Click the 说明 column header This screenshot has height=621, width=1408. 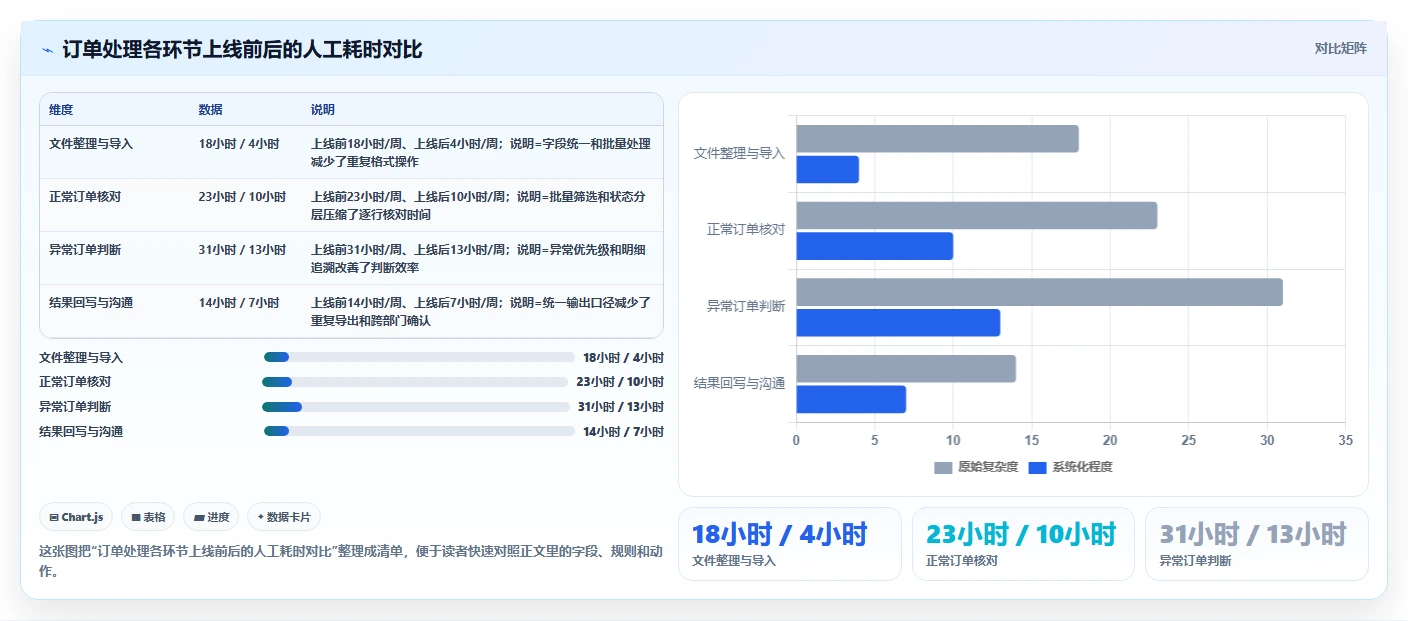323,110
